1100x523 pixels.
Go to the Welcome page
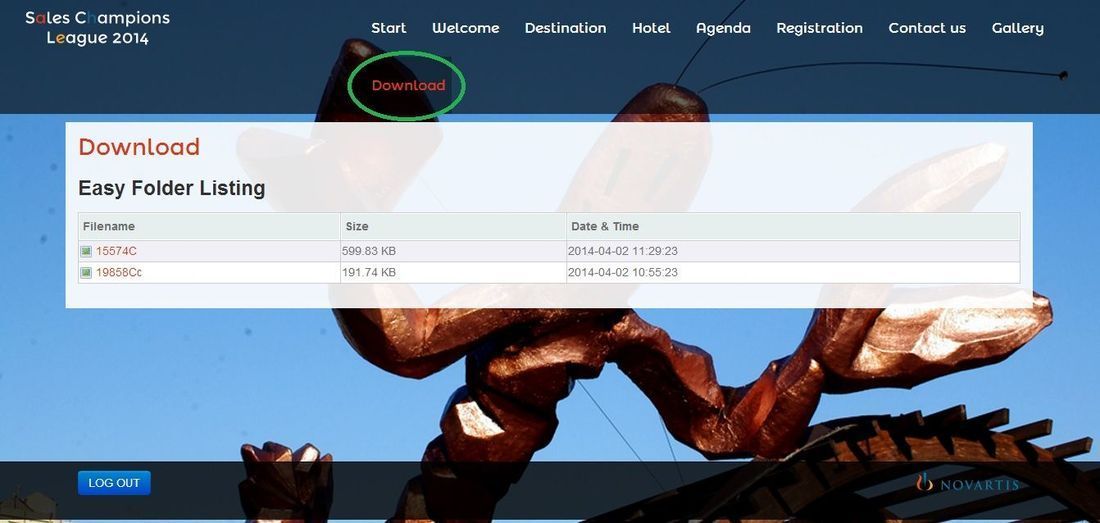pyautogui.click(x=466, y=28)
